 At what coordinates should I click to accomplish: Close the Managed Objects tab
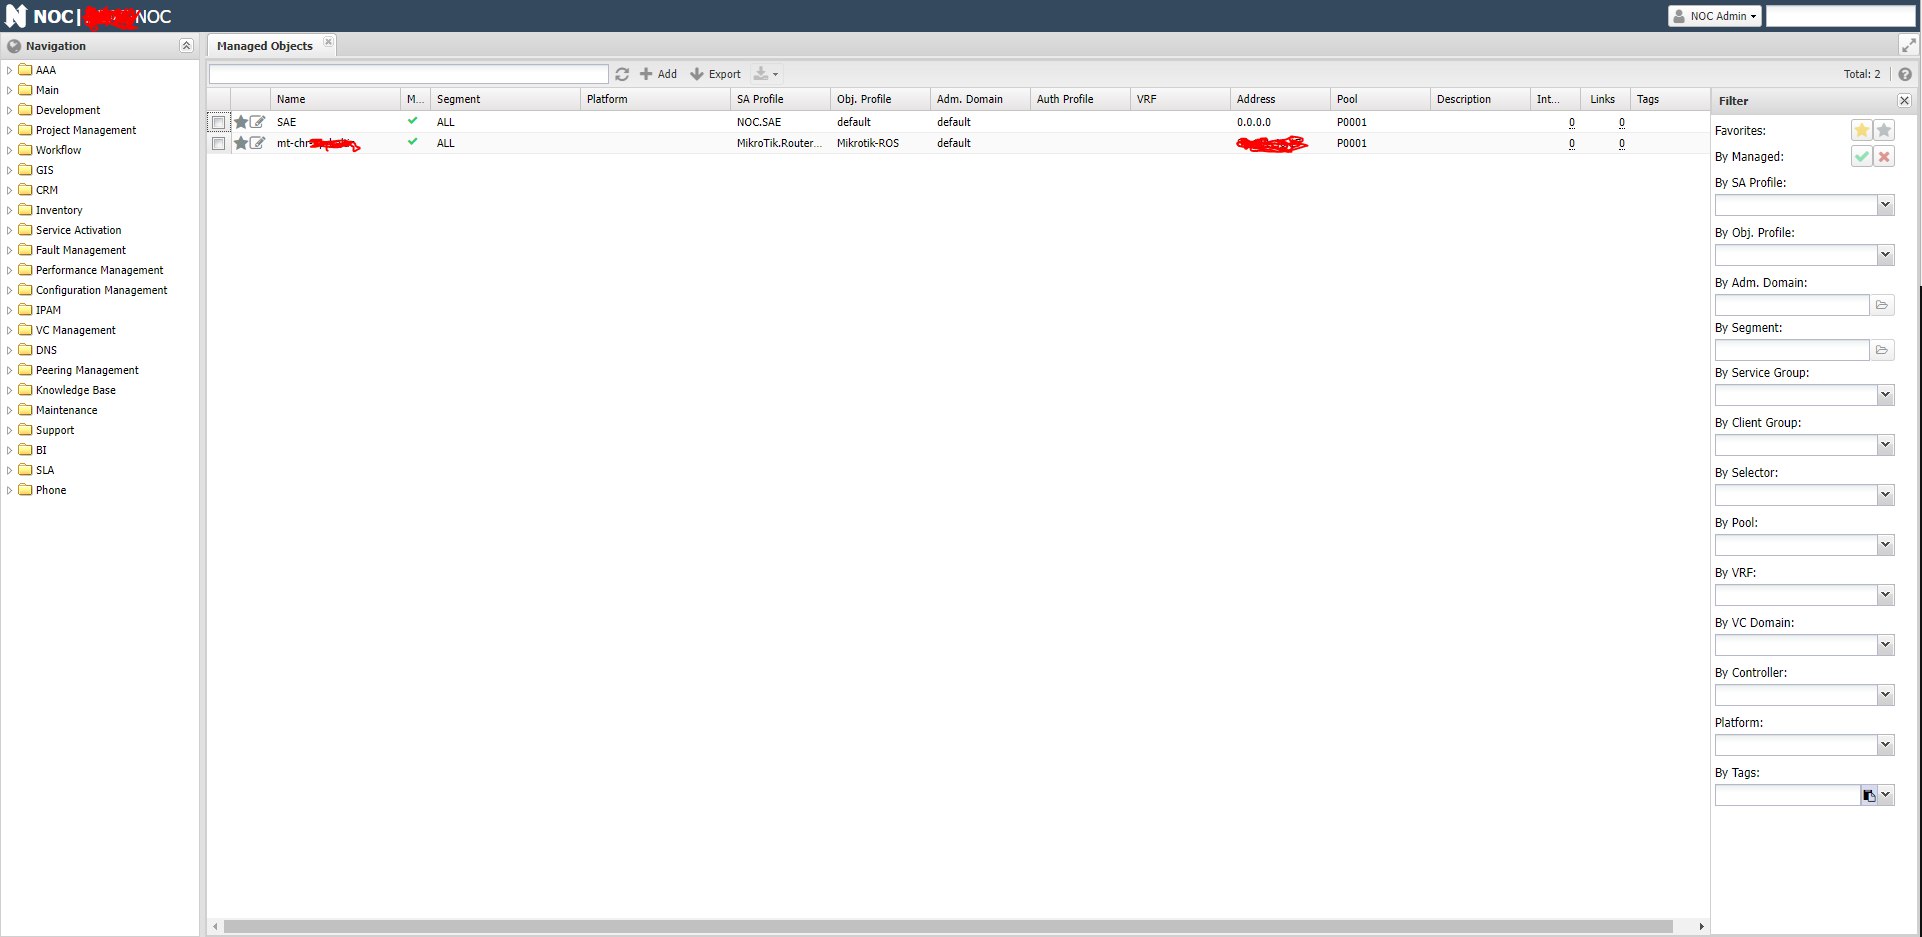[328, 42]
